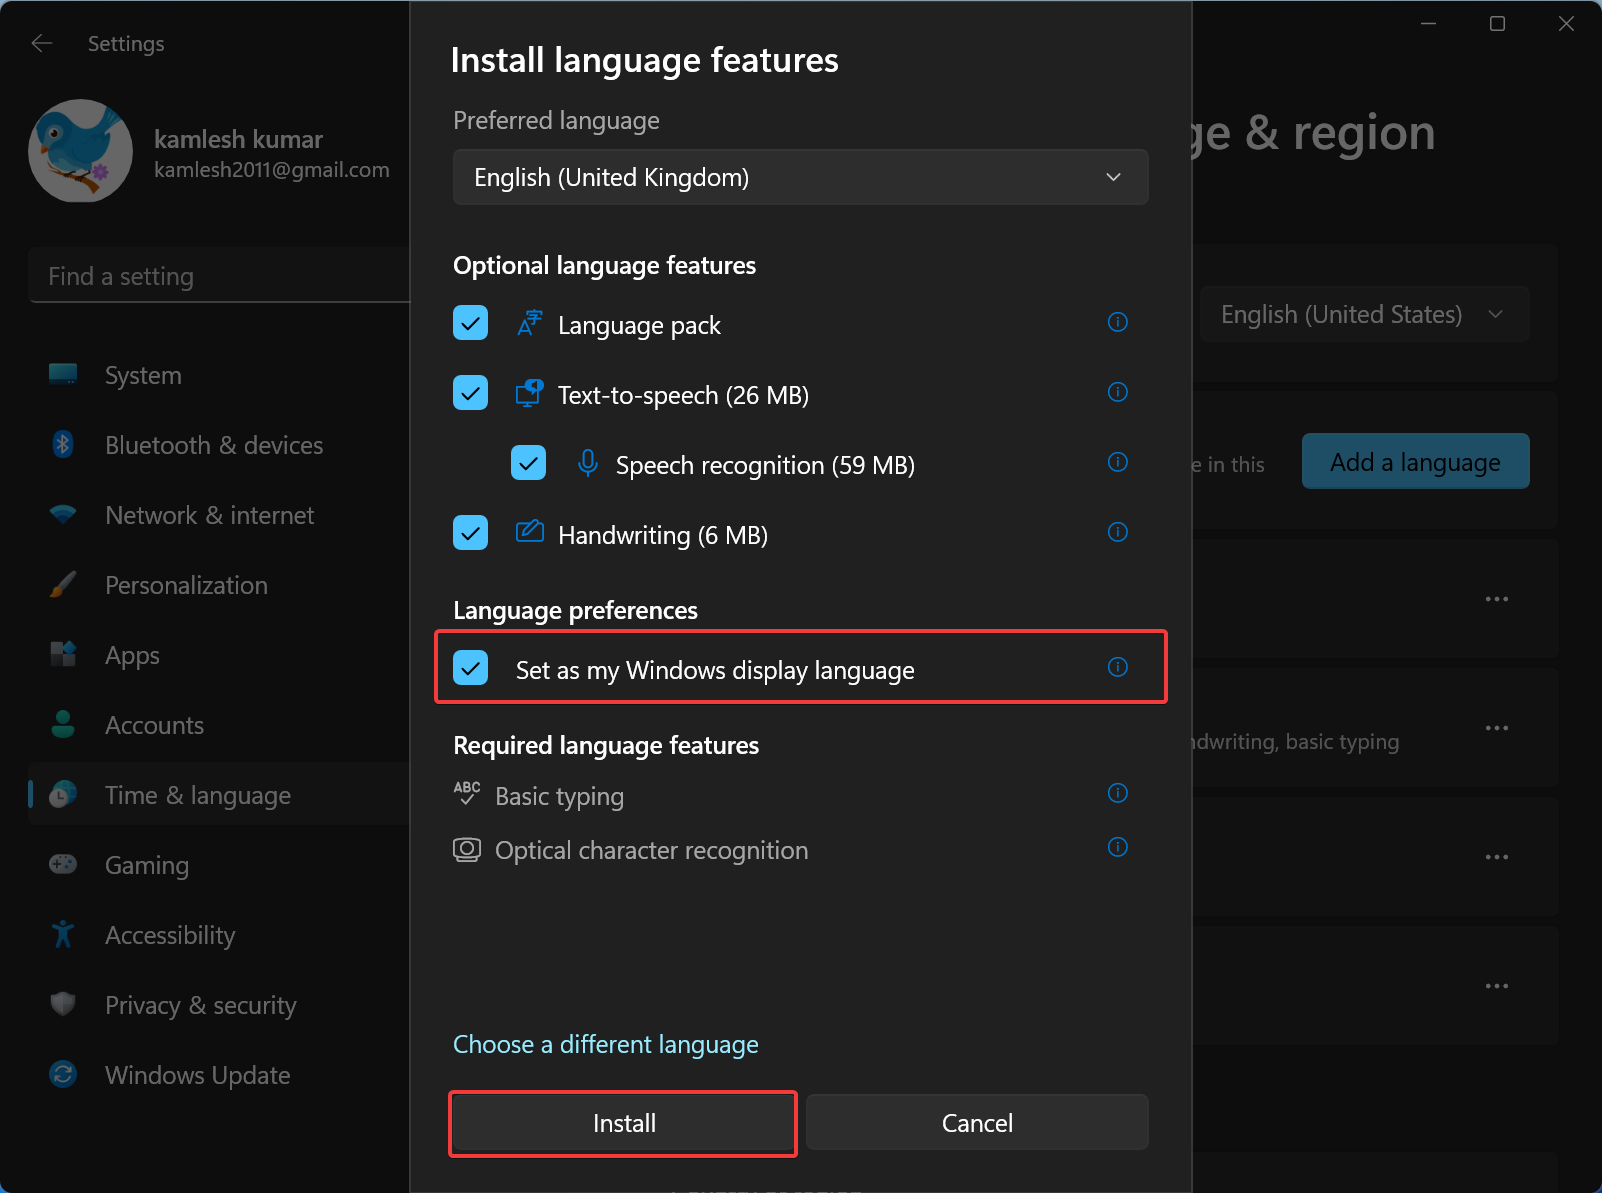Open the Accounts settings page
The height and width of the screenshot is (1193, 1602).
click(220, 725)
